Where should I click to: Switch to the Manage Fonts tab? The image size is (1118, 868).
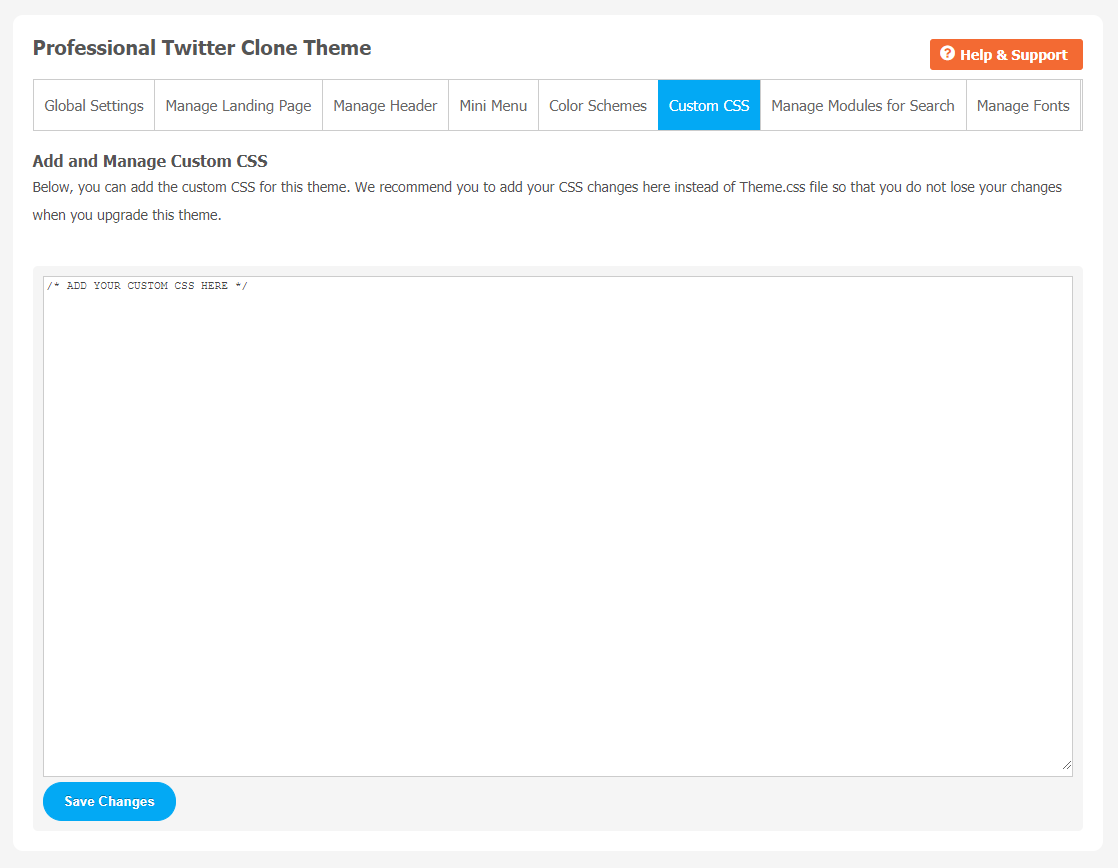pyautogui.click(x=1023, y=106)
